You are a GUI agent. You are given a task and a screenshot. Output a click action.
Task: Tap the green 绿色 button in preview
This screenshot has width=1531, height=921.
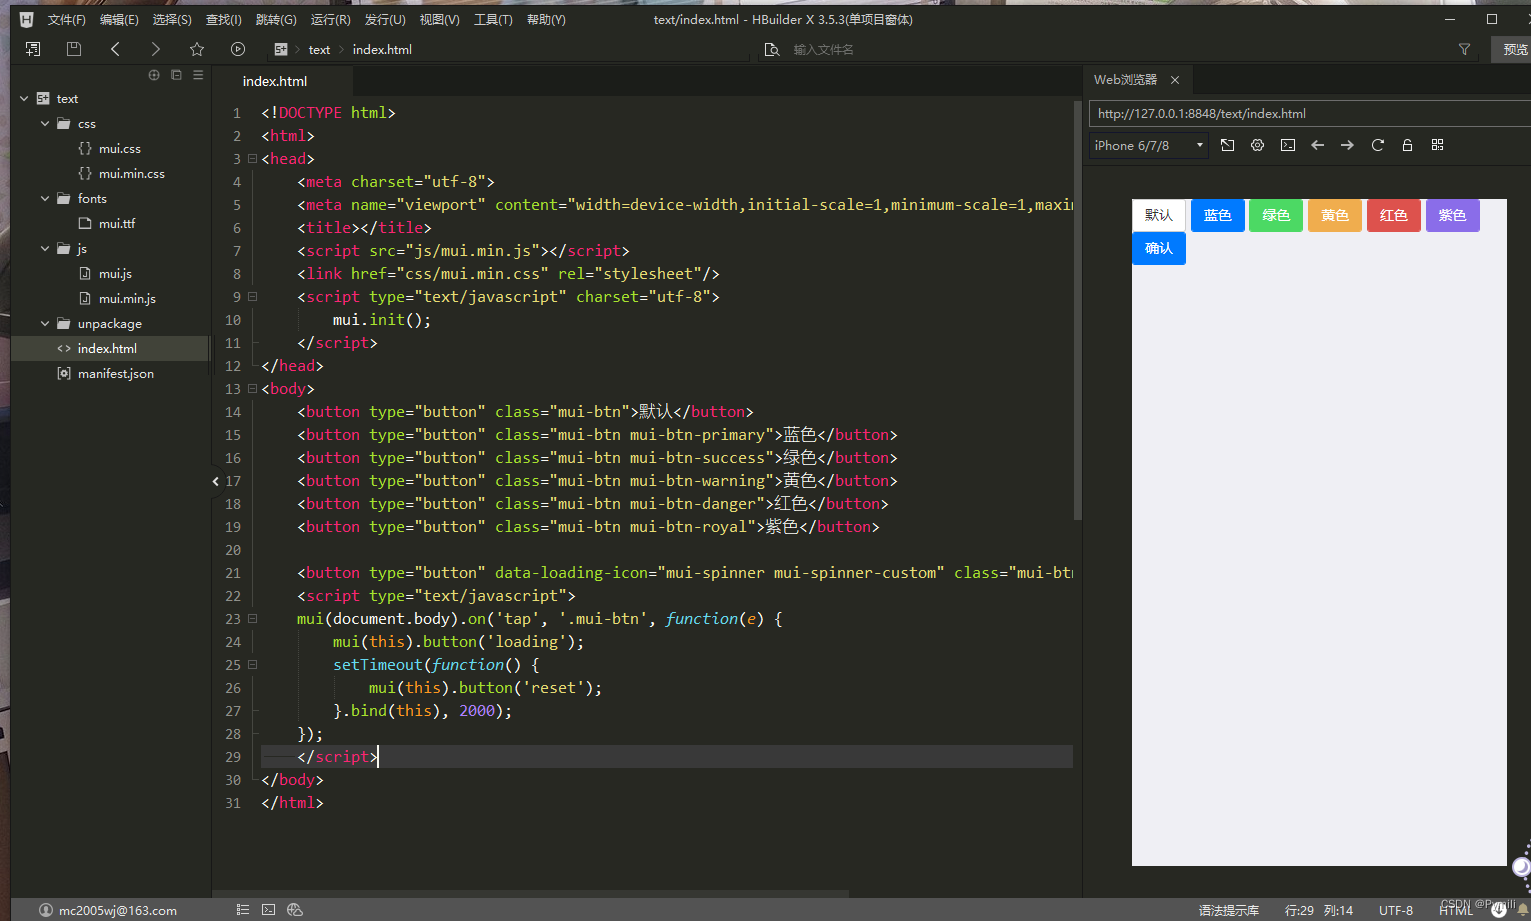[x=1276, y=215]
